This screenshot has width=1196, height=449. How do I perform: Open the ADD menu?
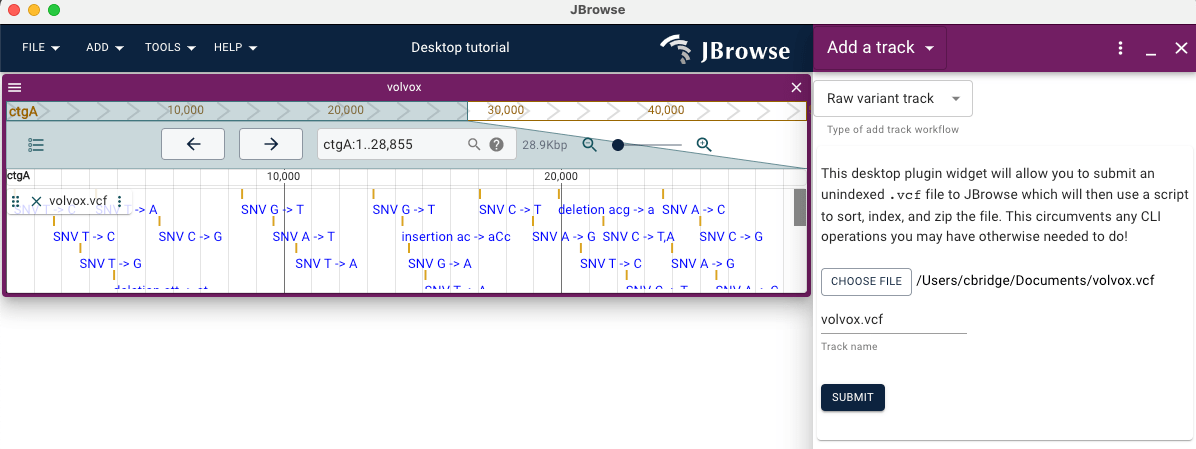(x=105, y=47)
